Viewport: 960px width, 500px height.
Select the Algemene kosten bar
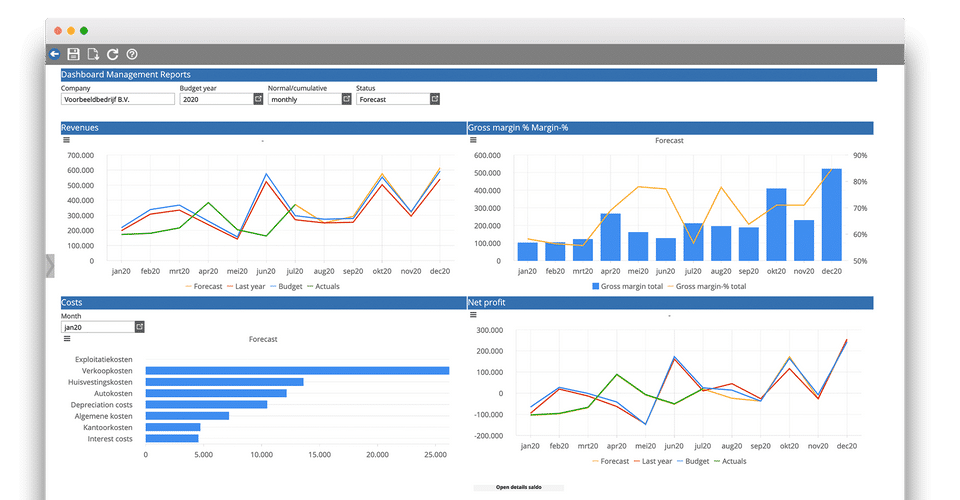(187, 416)
